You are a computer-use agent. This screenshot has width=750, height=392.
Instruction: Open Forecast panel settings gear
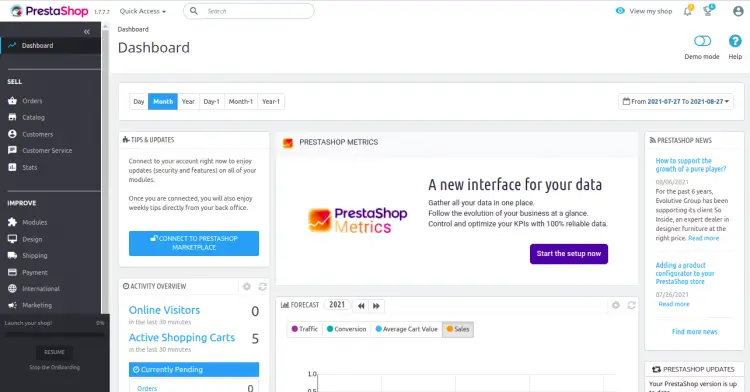616,305
